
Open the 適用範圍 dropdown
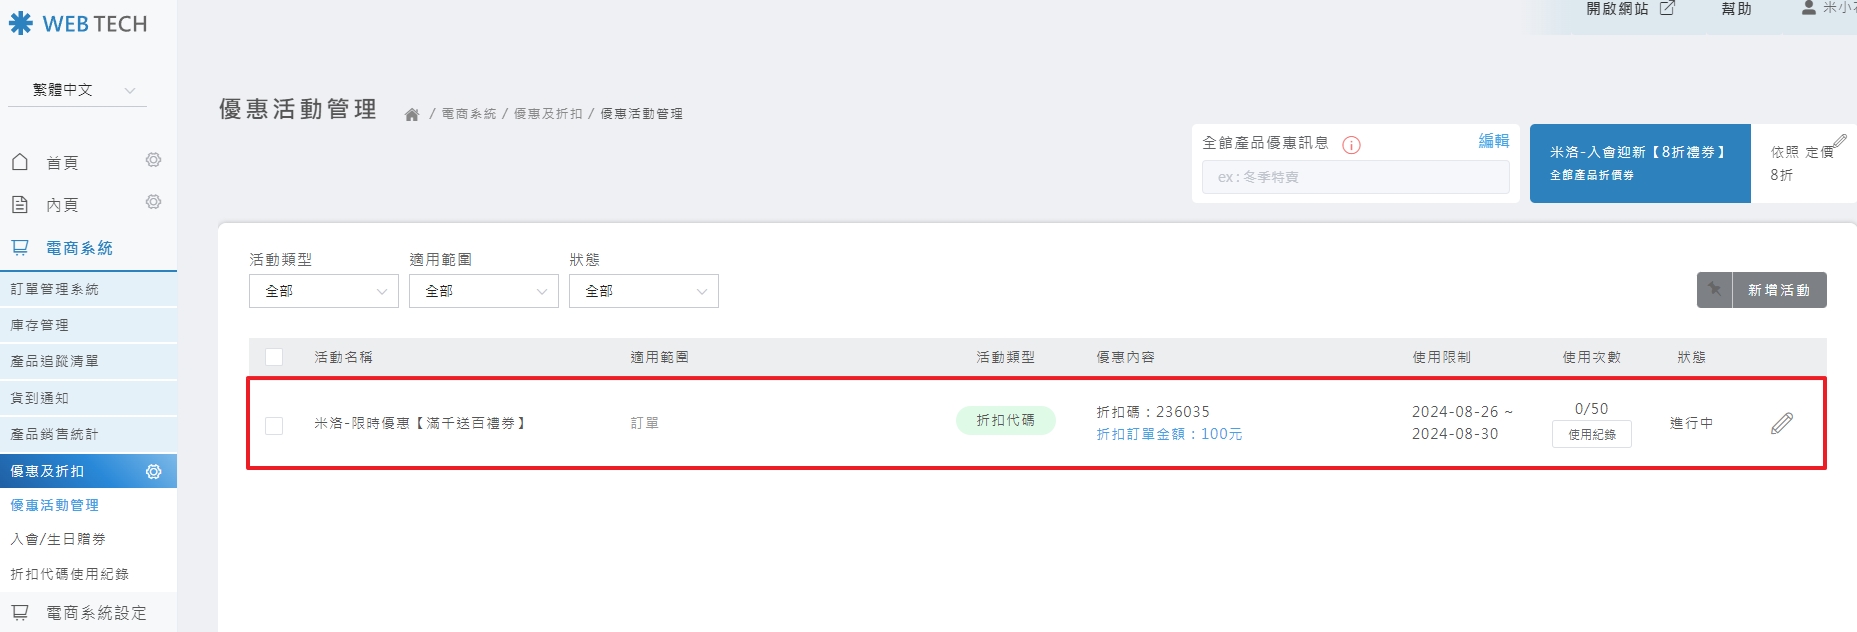[483, 291]
